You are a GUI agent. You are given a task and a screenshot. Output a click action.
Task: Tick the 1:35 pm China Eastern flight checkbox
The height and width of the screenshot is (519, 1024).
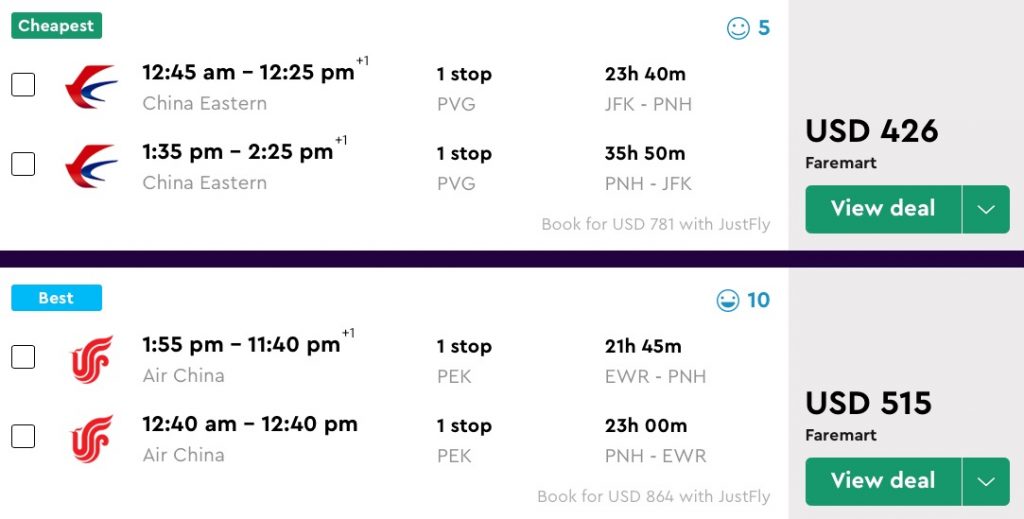[23, 164]
